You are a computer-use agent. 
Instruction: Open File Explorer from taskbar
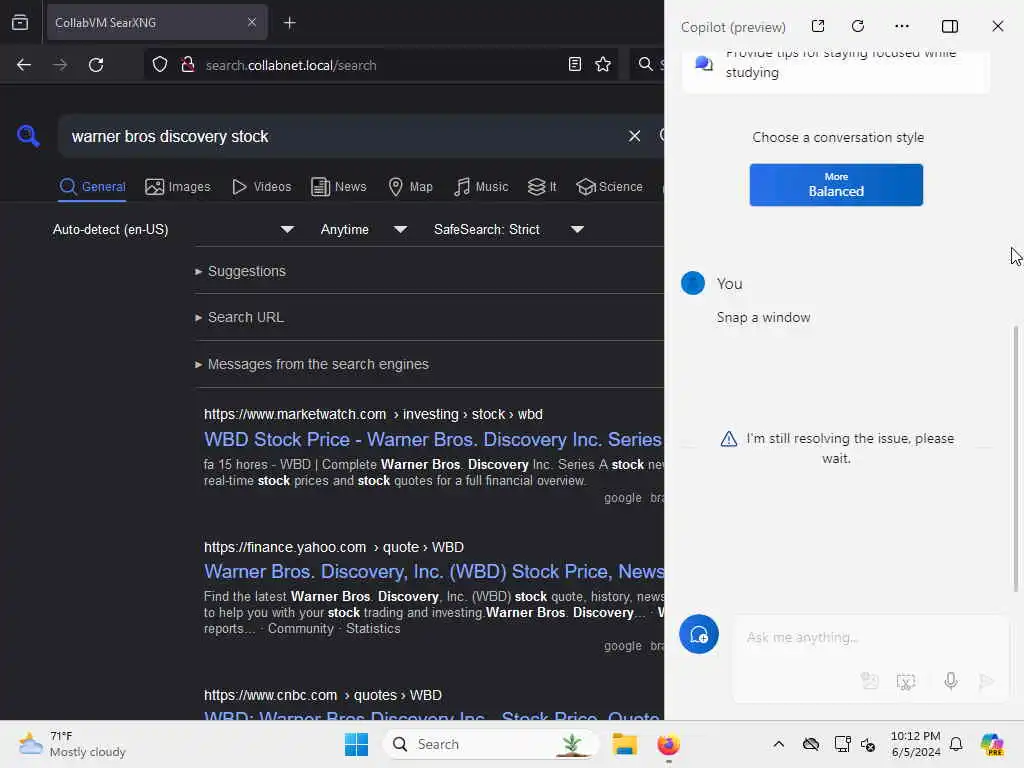[x=624, y=744]
